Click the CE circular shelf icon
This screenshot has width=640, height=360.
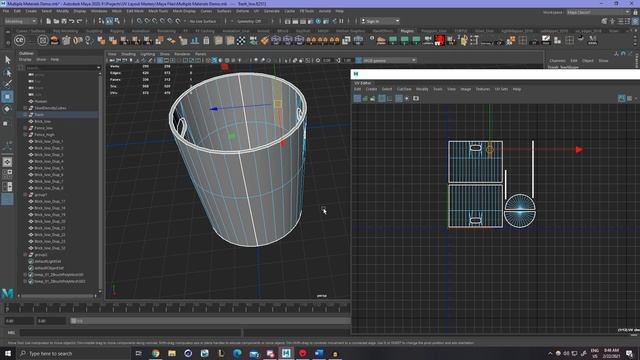point(20,40)
